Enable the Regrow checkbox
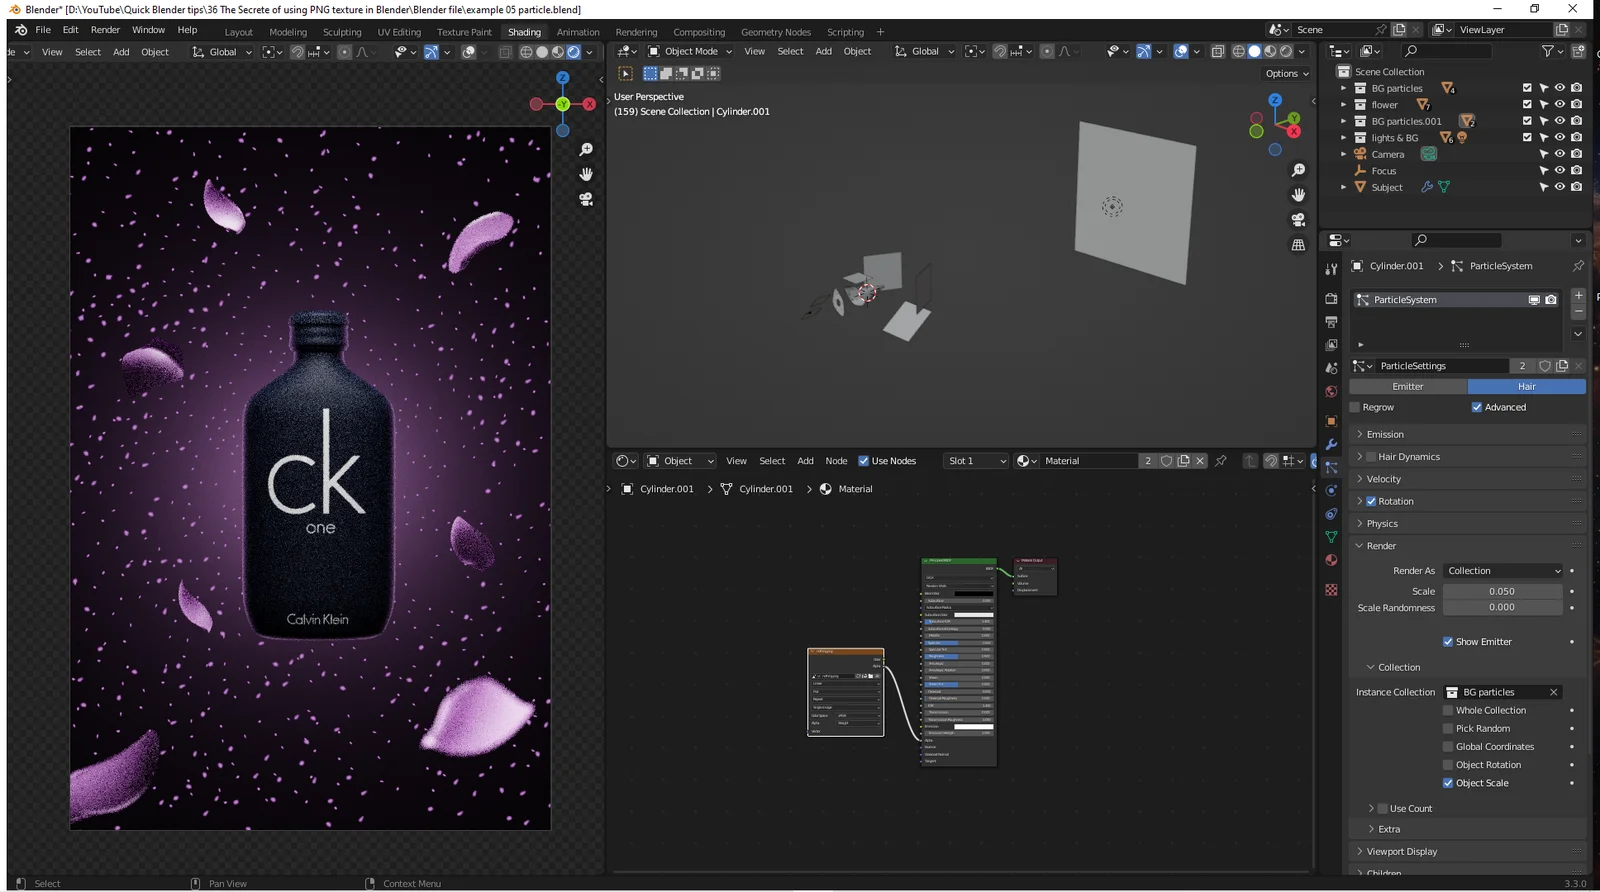The width and height of the screenshot is (1600, 892). [x=1355, y=407]
